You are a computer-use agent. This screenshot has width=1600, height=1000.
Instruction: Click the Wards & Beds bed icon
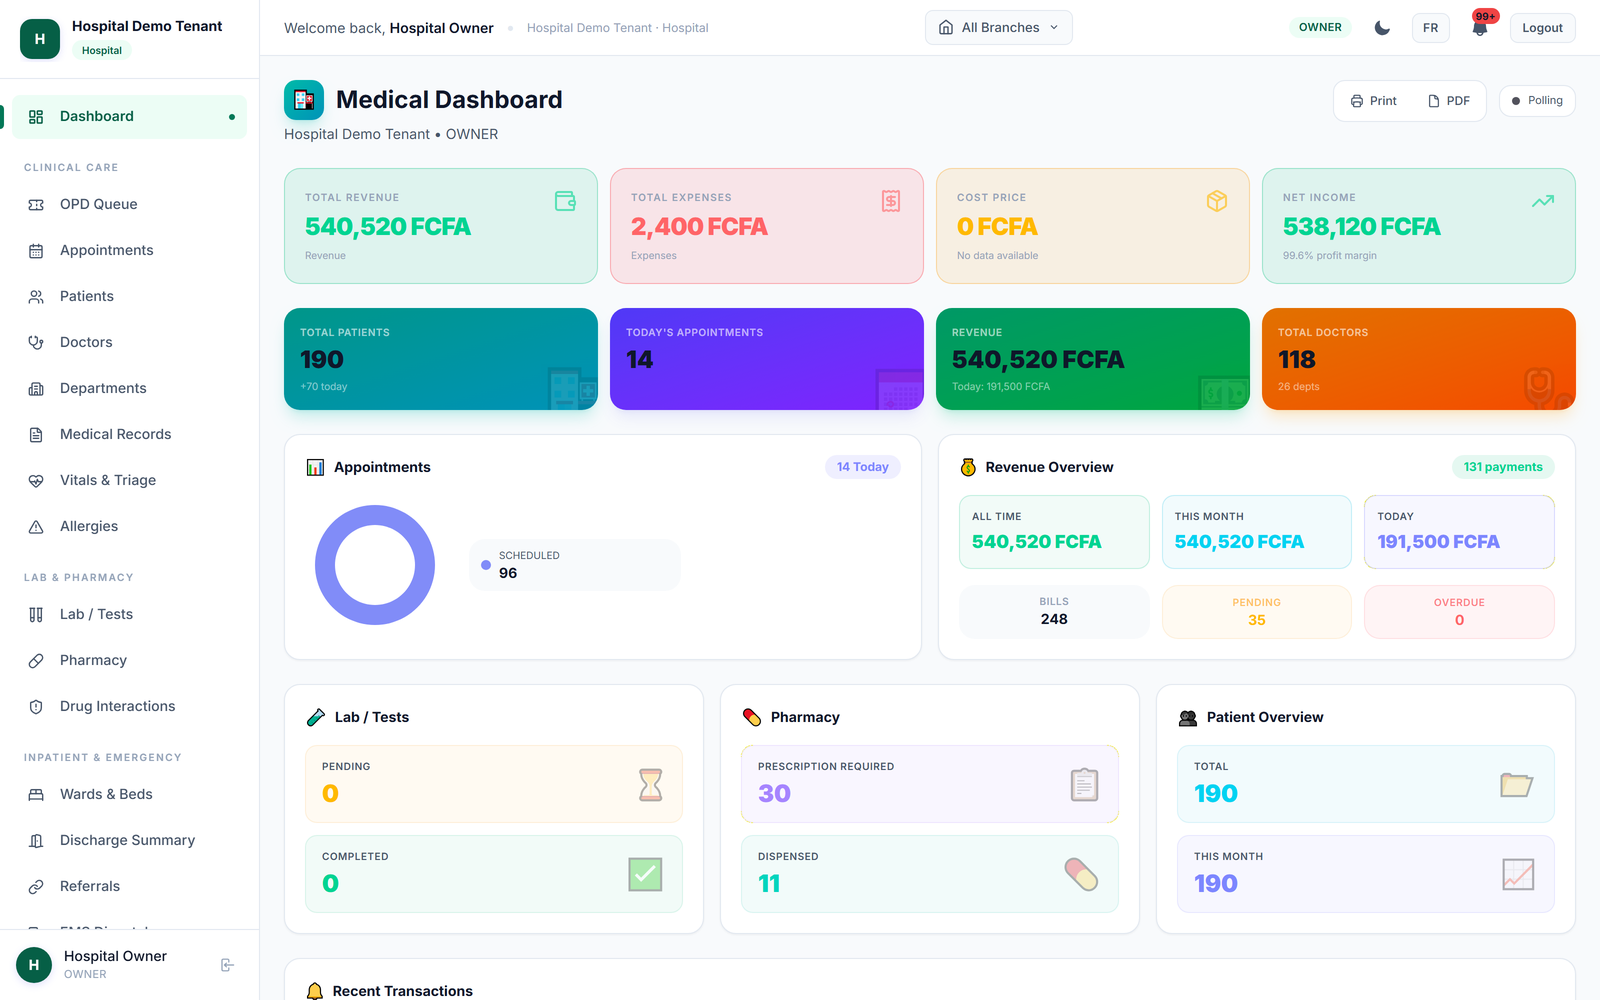[36, 795]
